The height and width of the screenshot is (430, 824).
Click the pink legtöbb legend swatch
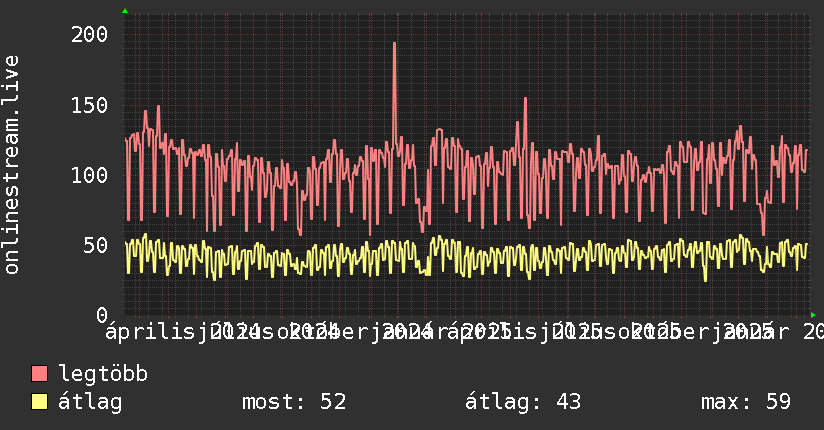(39, 373)
